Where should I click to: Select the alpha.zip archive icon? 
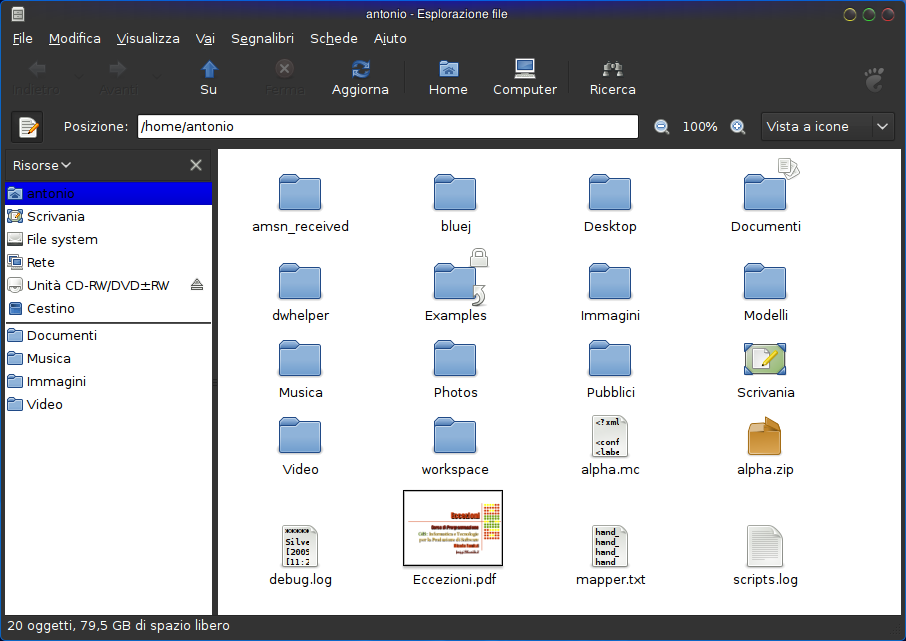tap(764, 438)
